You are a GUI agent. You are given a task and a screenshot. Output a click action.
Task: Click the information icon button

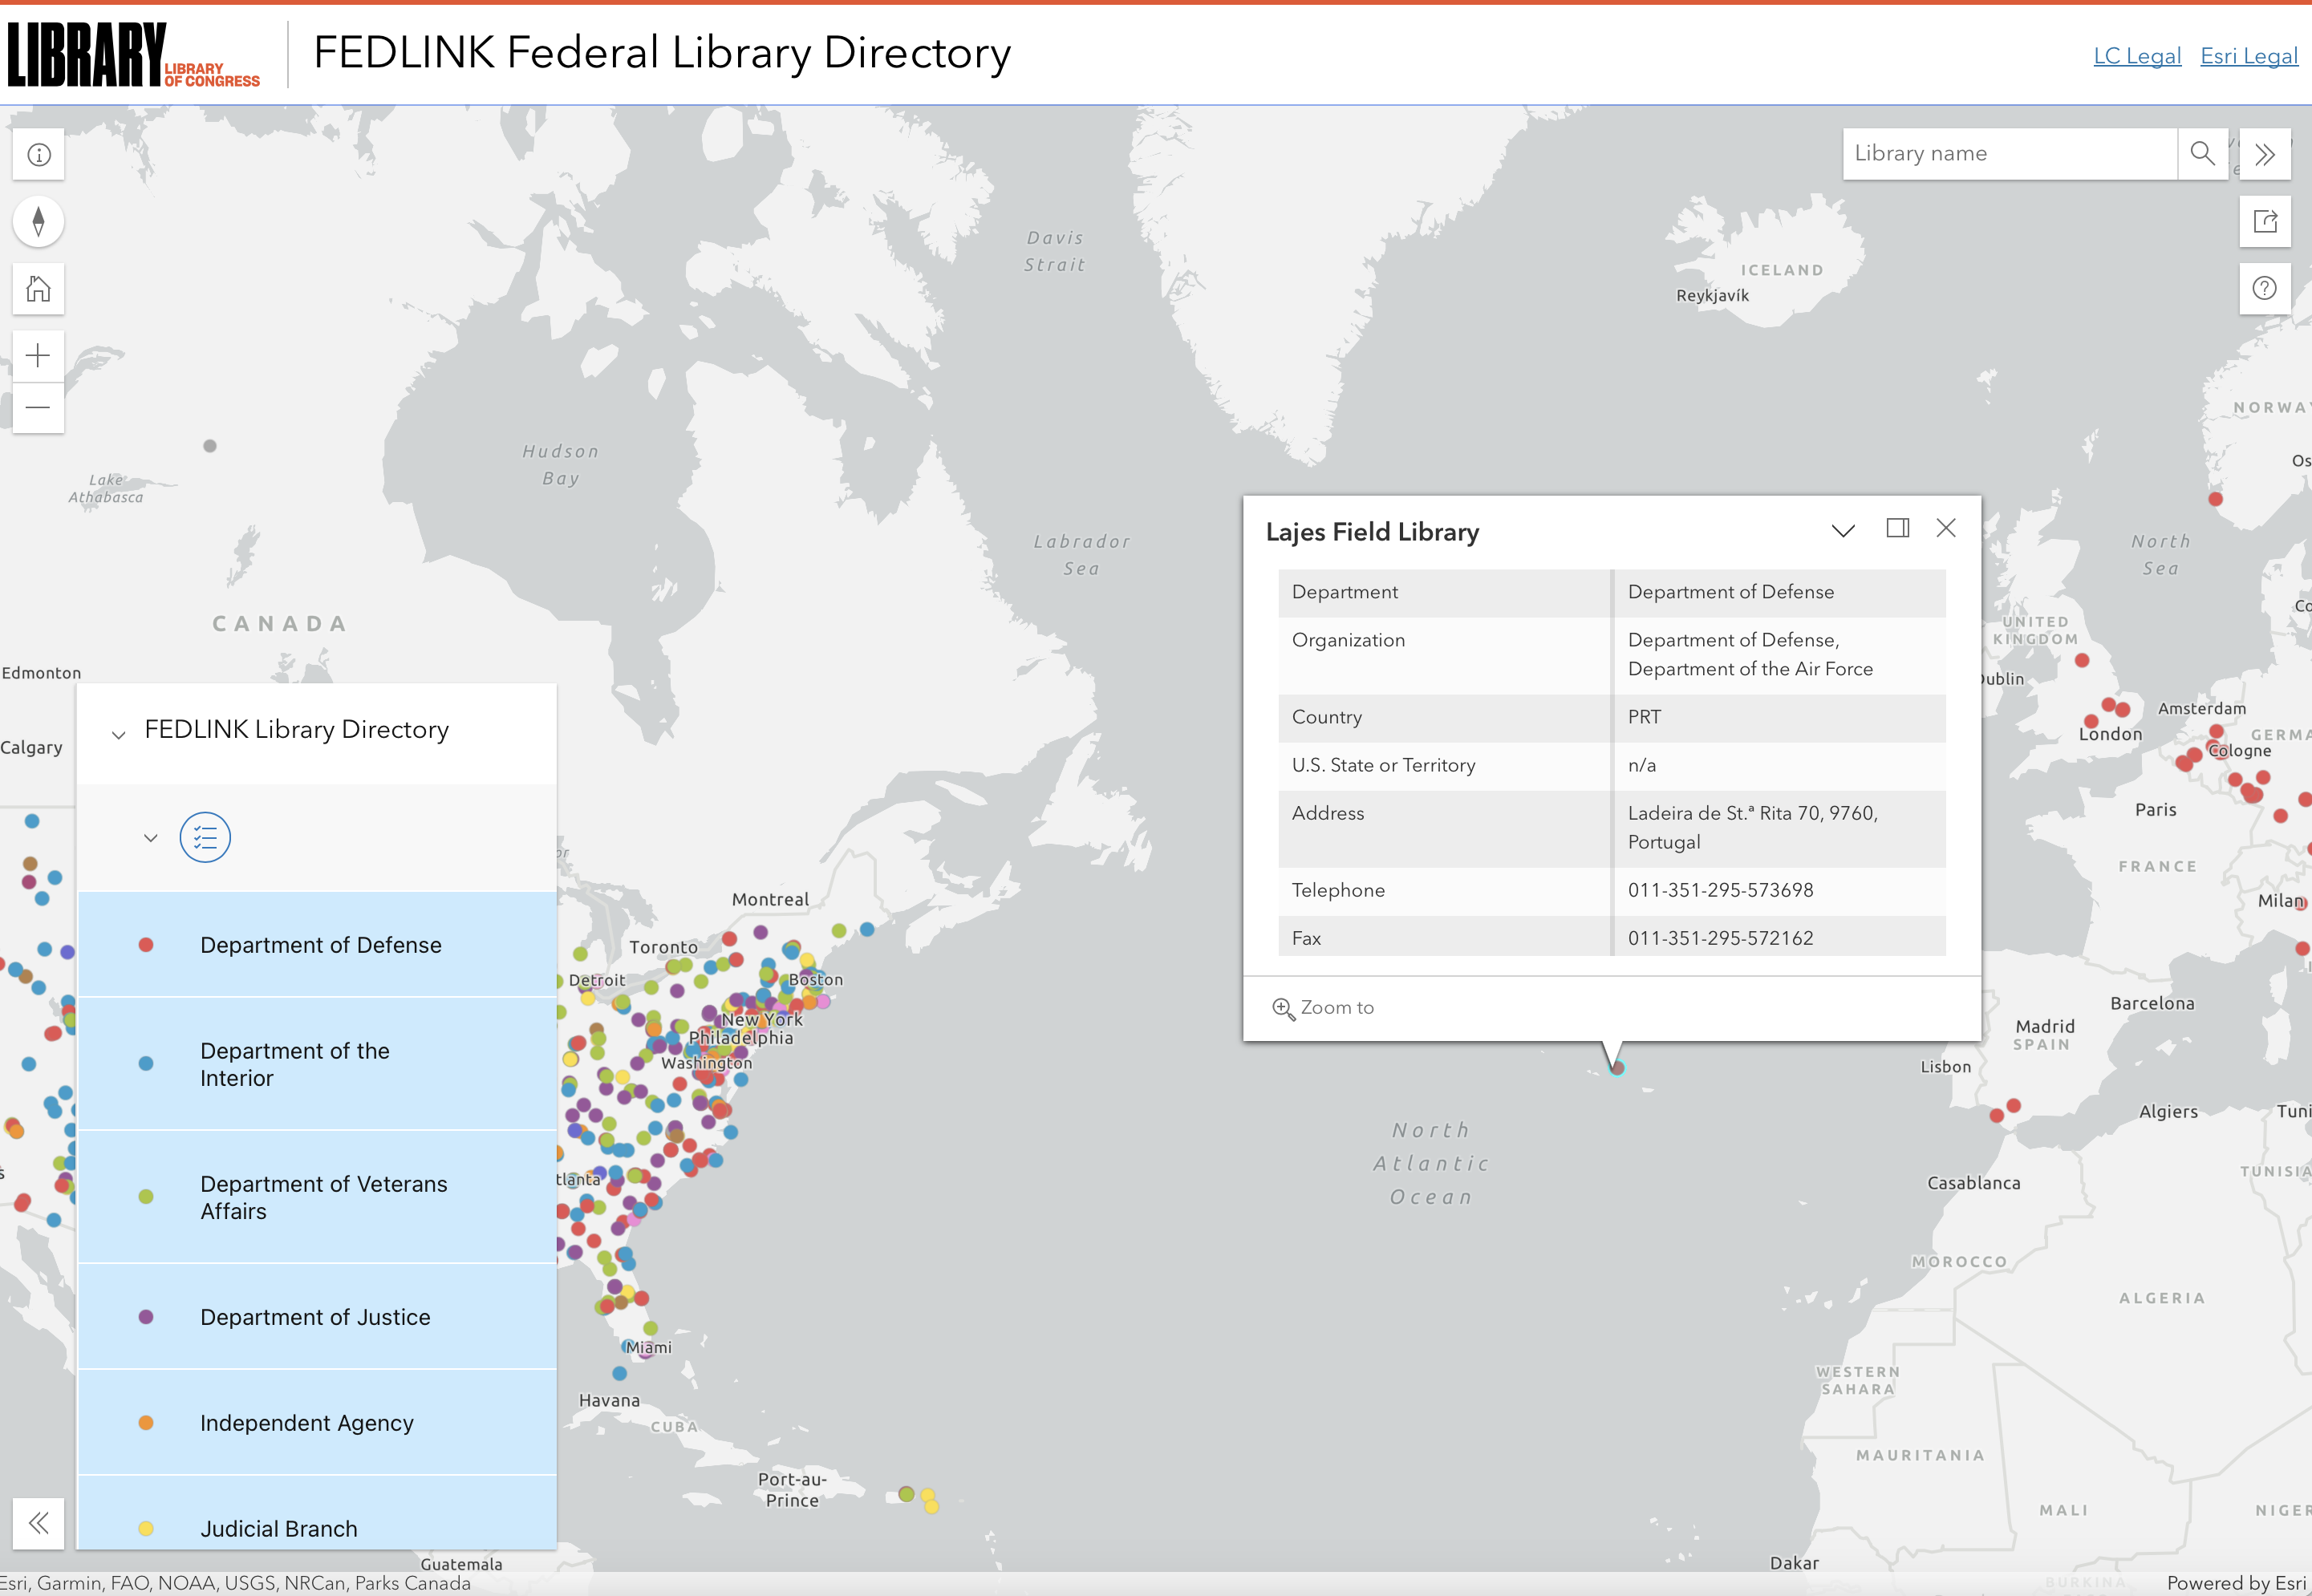coord(39,155)
